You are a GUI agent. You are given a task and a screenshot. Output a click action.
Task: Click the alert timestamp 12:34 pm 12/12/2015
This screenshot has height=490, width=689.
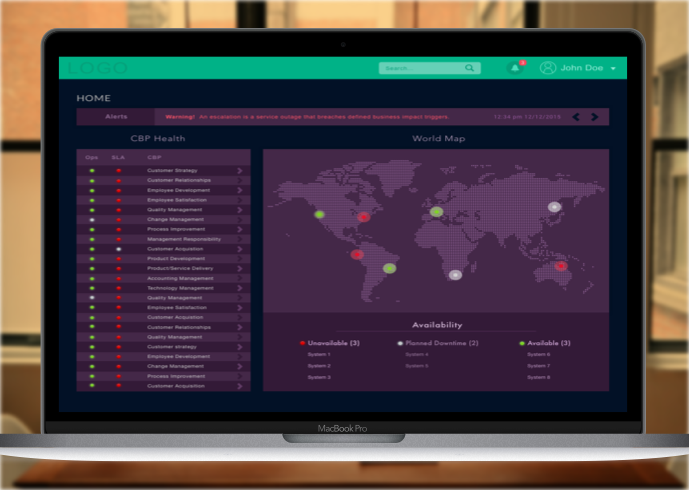tap(527, 117)
